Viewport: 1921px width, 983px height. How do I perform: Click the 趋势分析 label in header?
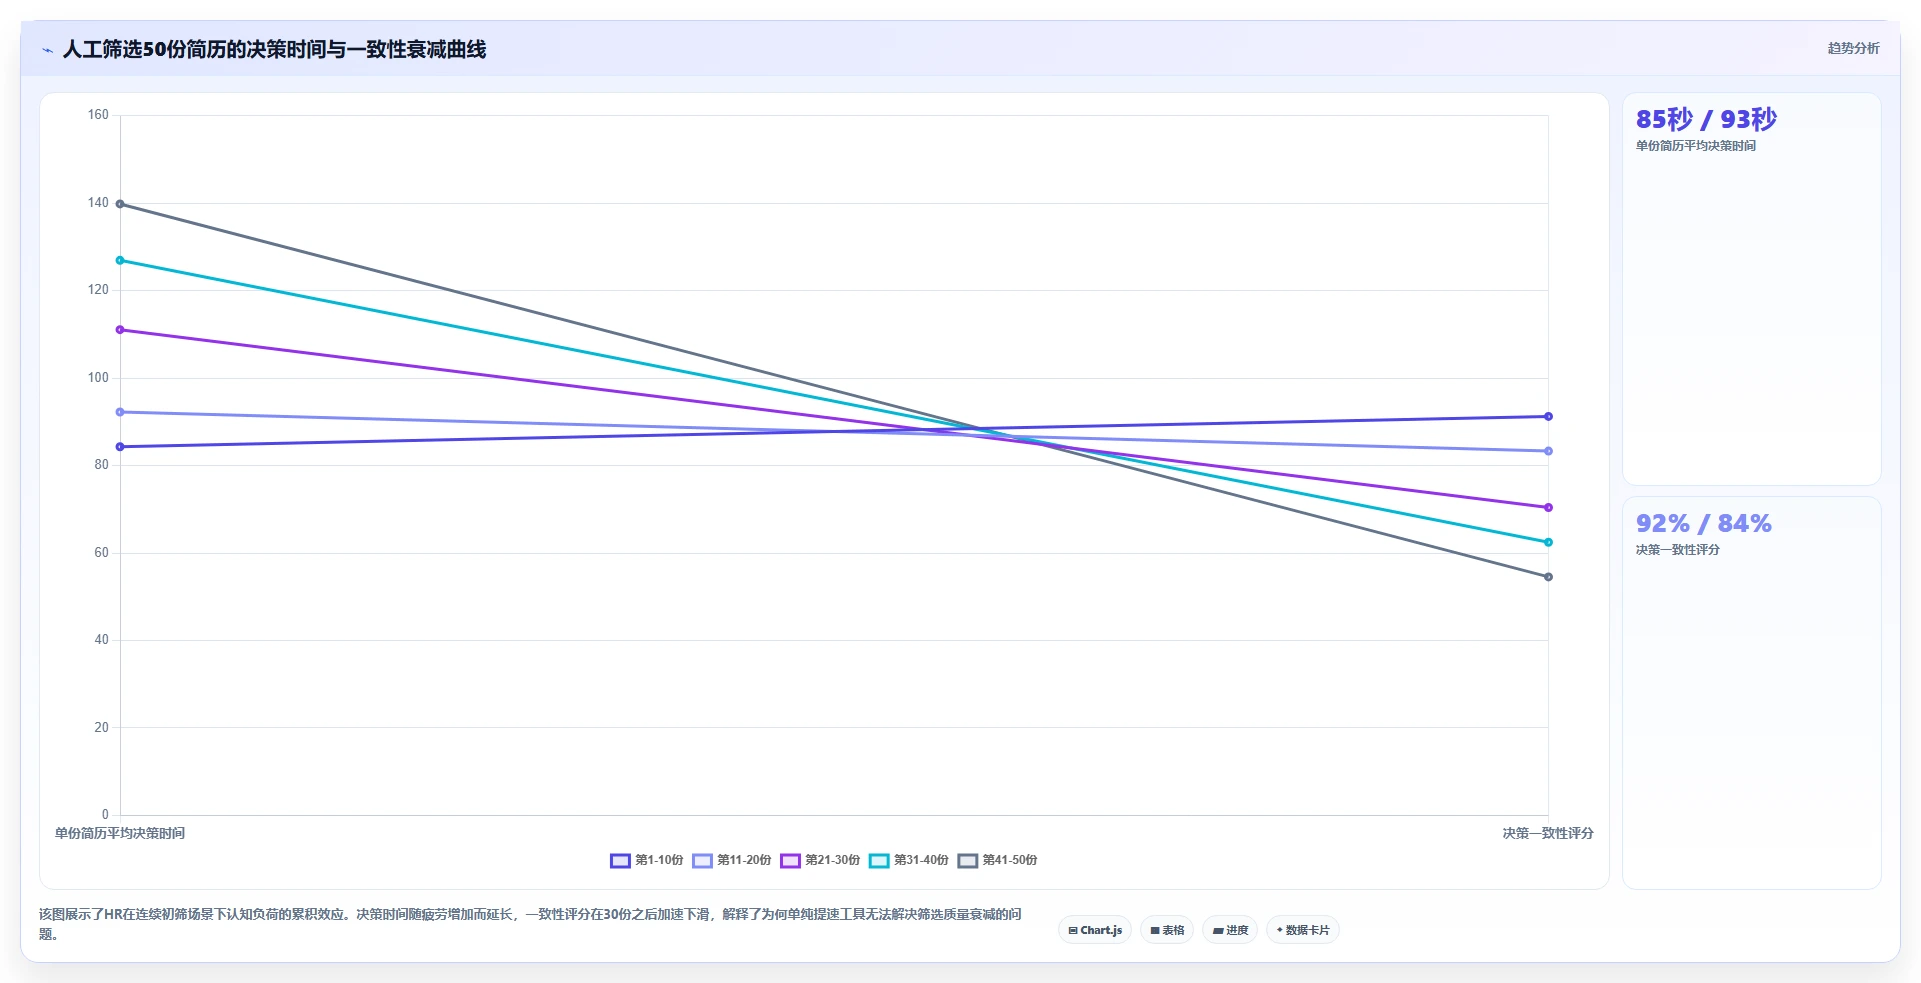1853,48
